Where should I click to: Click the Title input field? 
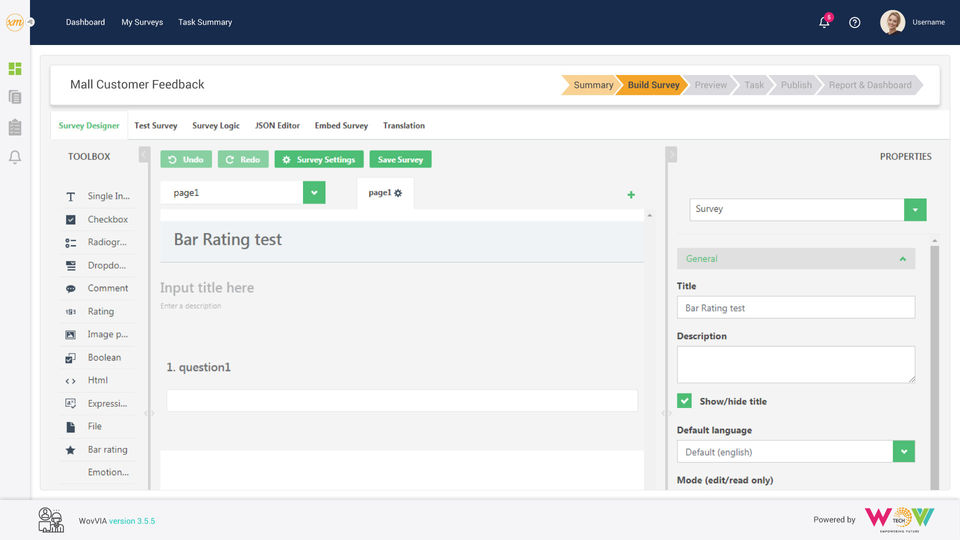click(x=796, y=307)
